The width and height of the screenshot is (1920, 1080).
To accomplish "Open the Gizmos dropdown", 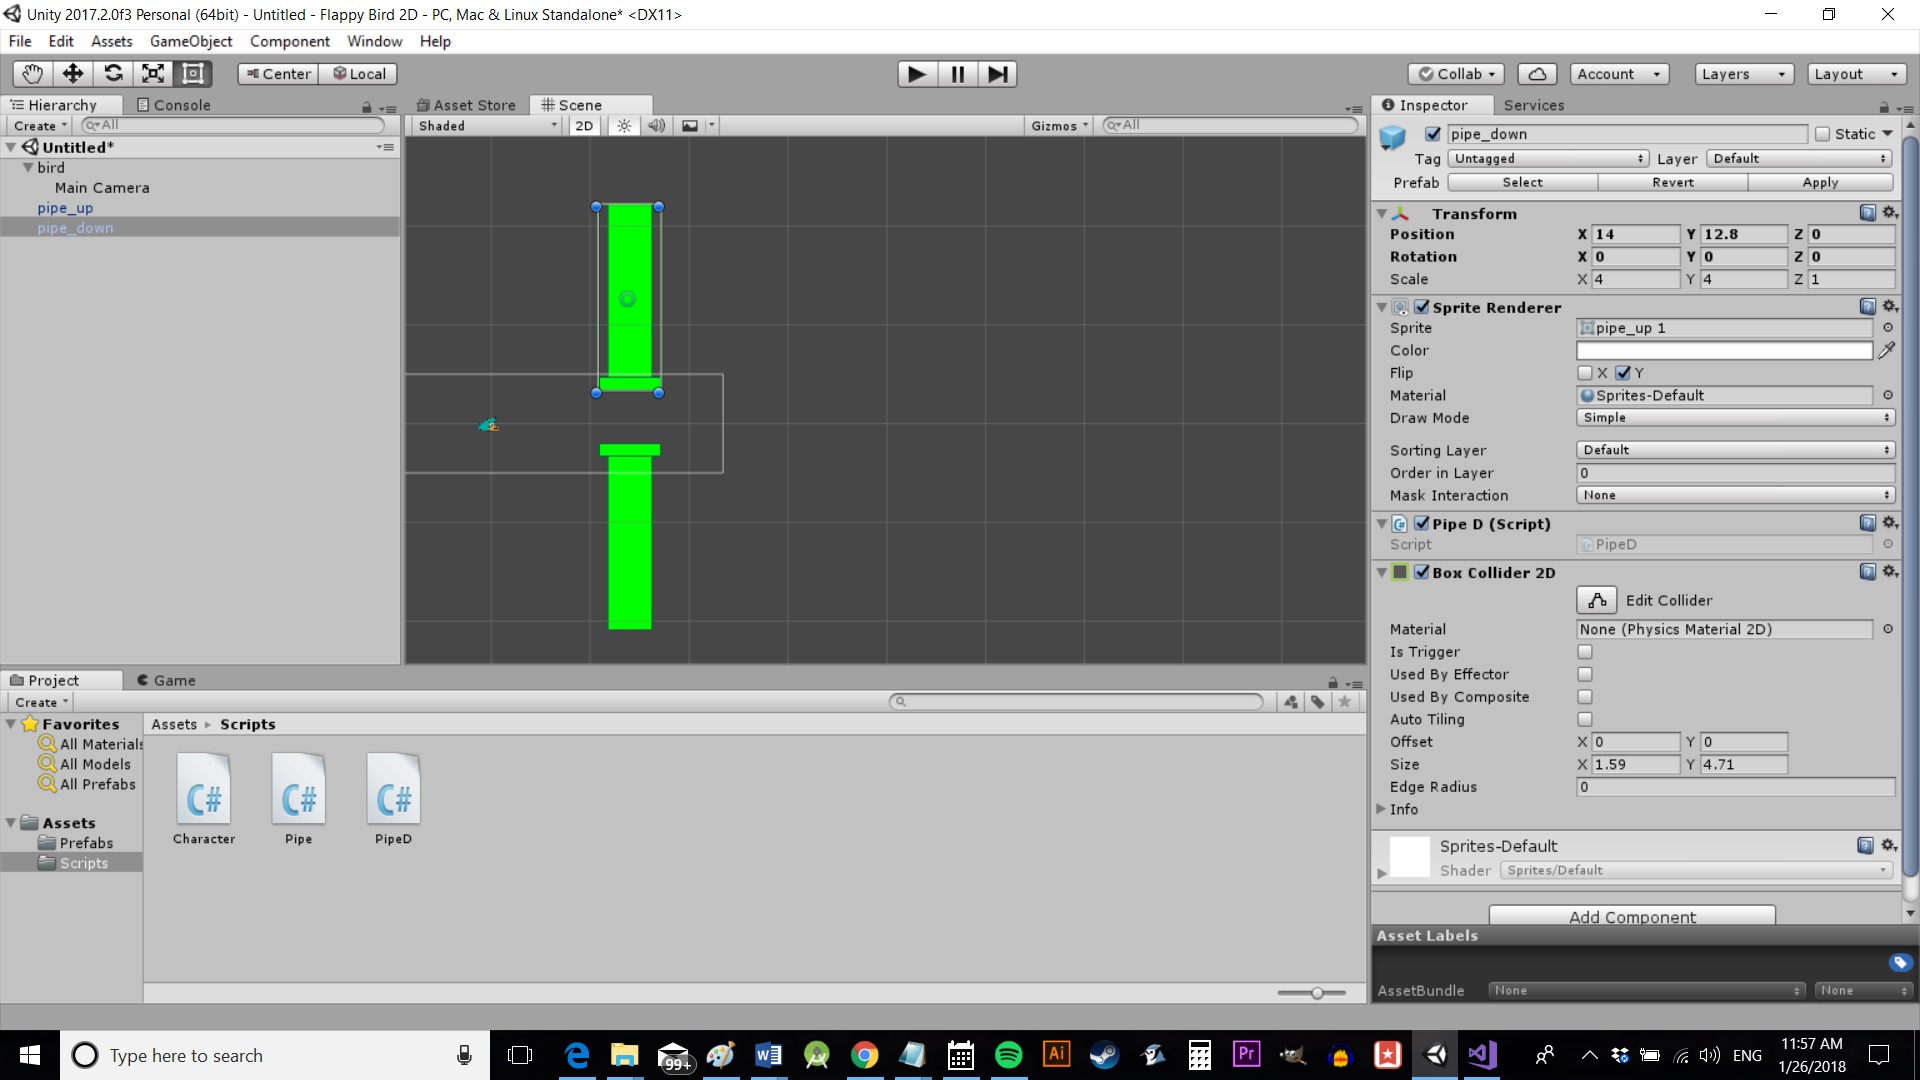I will (x=1060, y=126).
